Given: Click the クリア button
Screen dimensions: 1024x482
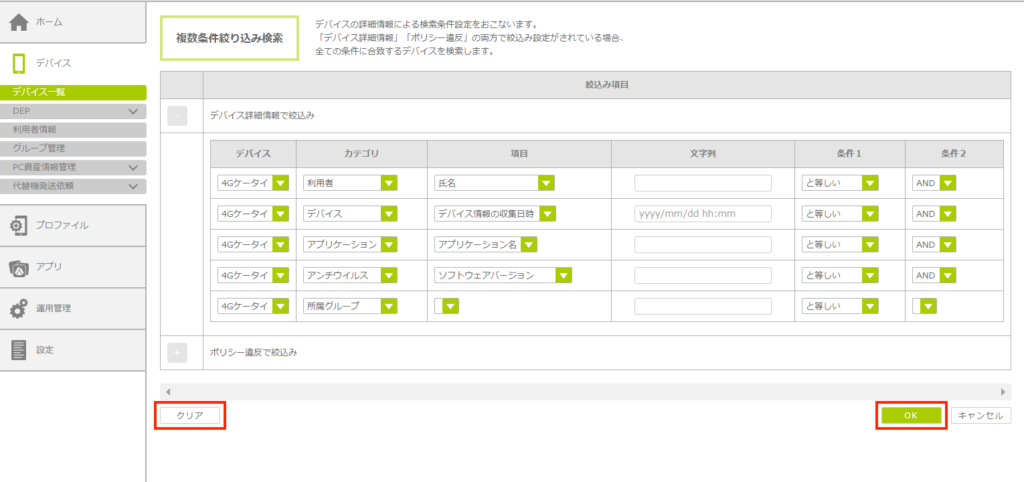Looking at the screenshot, I should point(190,416).
